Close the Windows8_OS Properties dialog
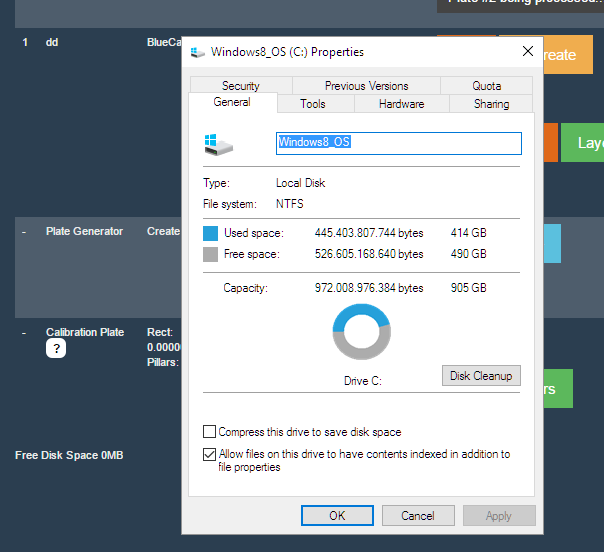 pyautogui.click(x=528, y=51)
